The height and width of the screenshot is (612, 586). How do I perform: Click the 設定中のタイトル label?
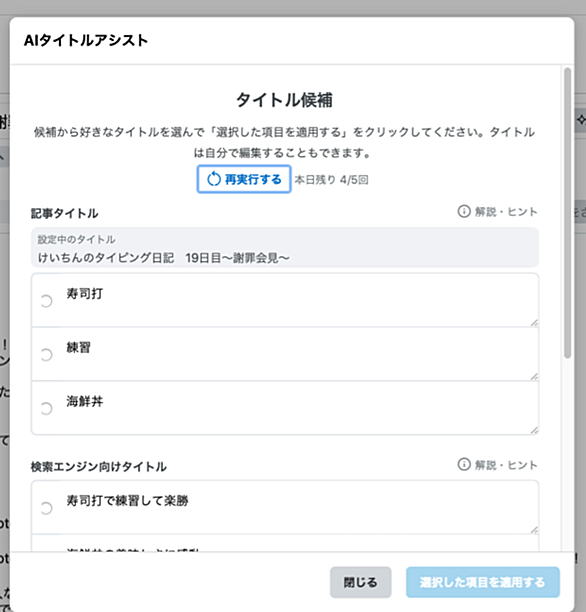[x=76, y=239]
